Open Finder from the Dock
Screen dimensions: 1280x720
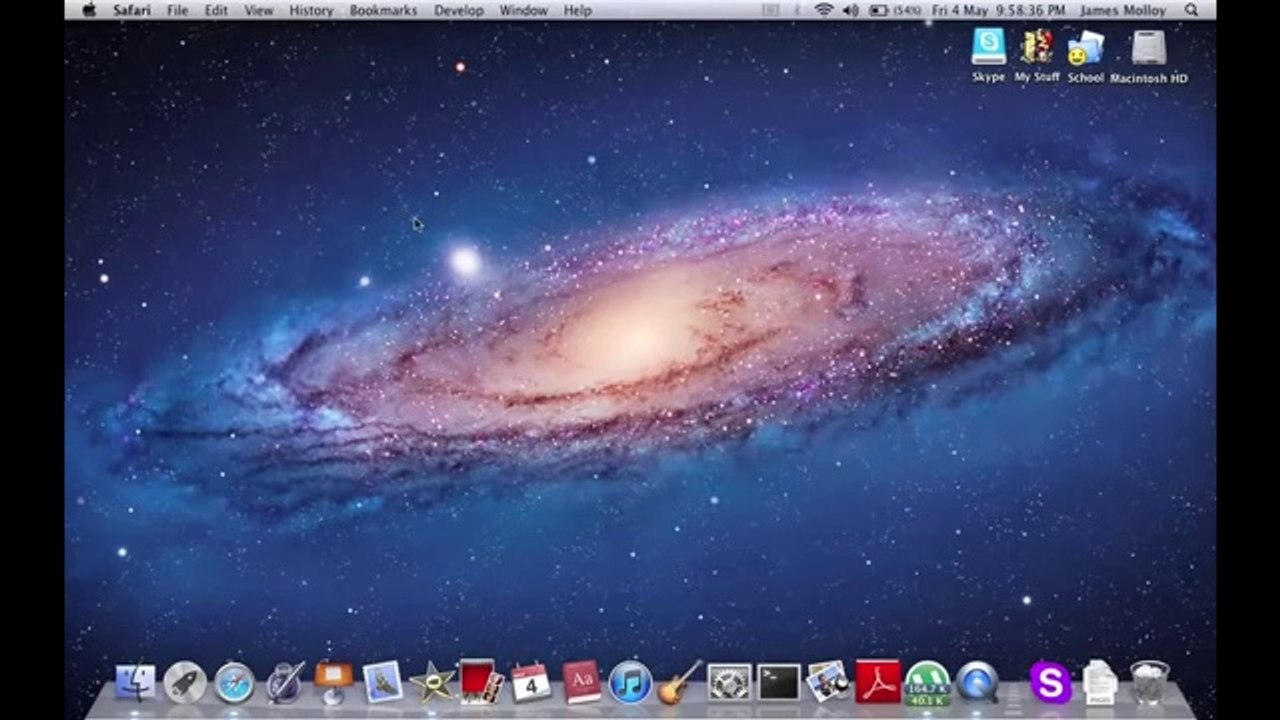tap(135, 683)
